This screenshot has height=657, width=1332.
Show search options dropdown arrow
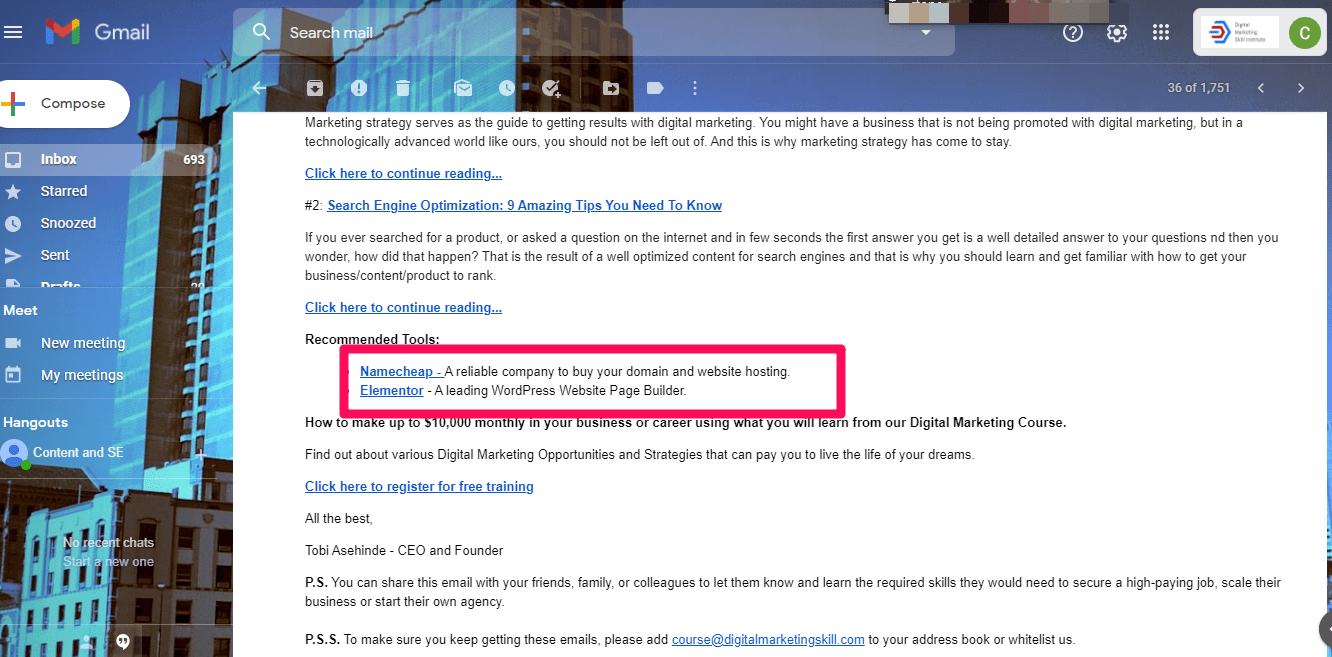click(926, 33)
